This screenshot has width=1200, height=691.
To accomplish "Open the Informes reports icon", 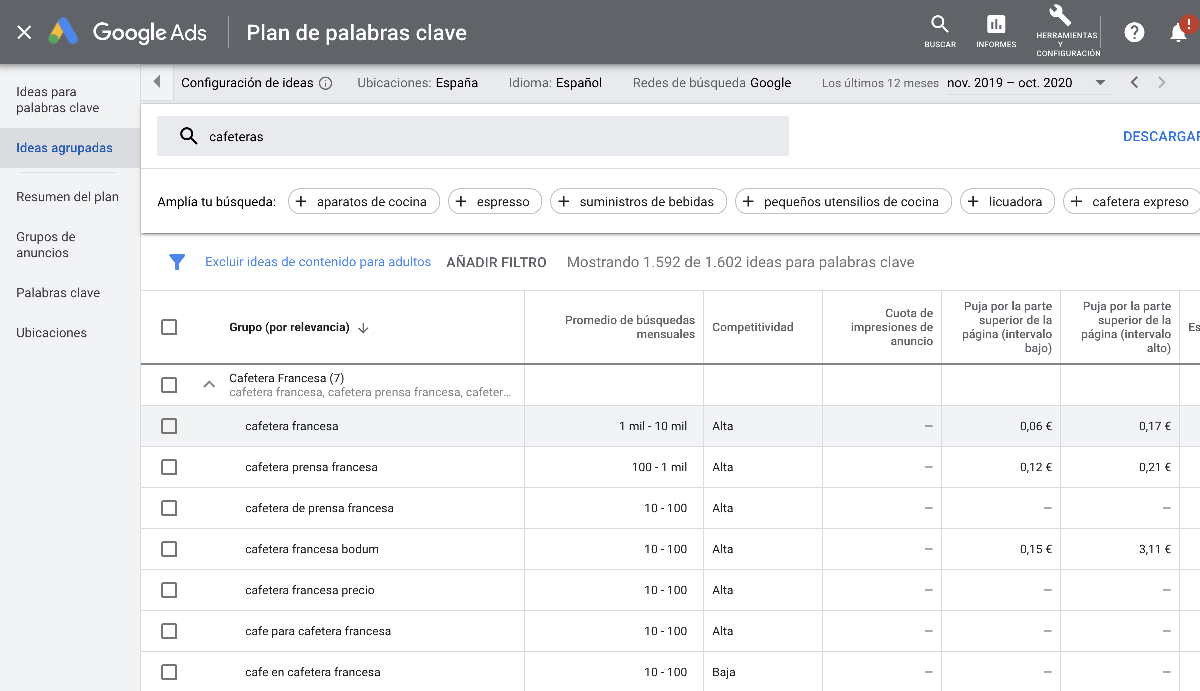I will click(x=996, y=25).
